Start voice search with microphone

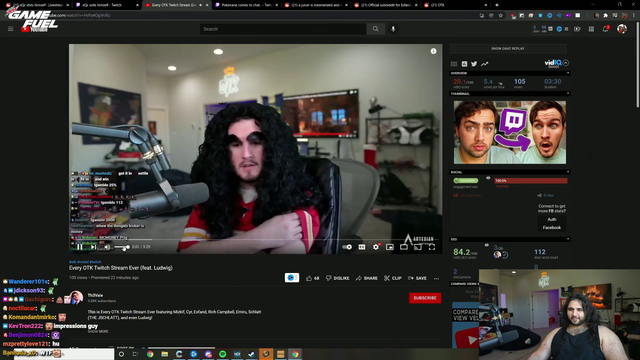pyautogui.click(x=393, y=29)
